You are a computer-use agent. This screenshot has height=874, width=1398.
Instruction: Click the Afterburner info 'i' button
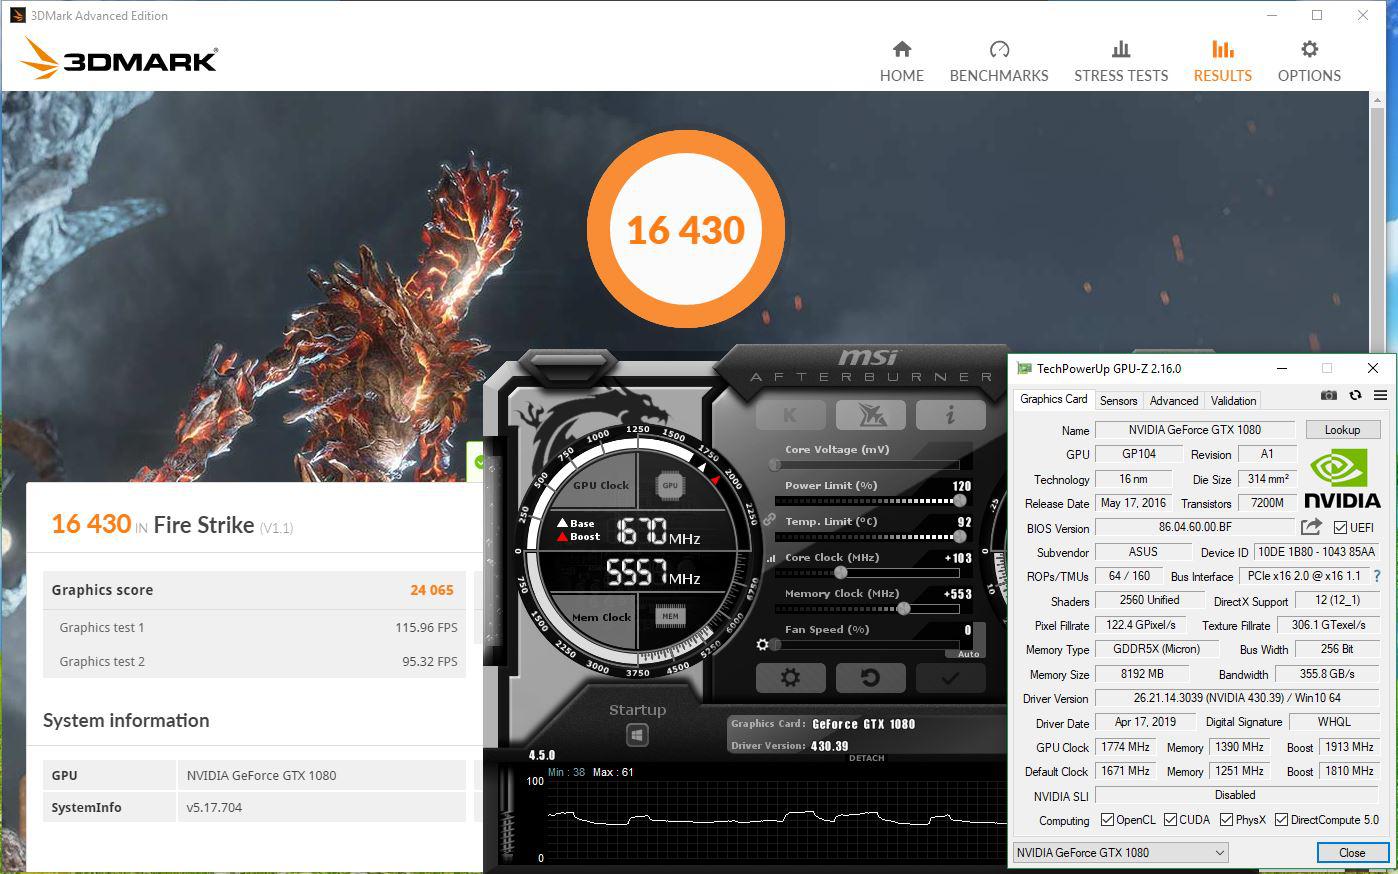point(949,414)
